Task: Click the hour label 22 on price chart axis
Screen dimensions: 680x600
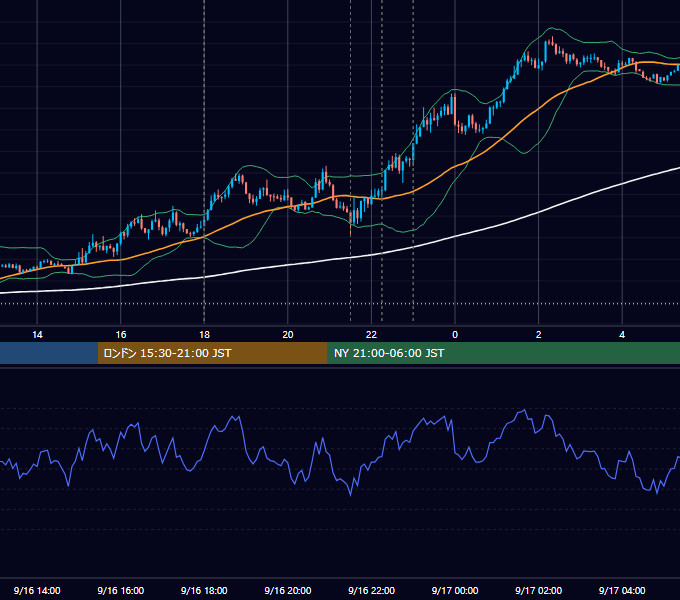Action: 371,335
